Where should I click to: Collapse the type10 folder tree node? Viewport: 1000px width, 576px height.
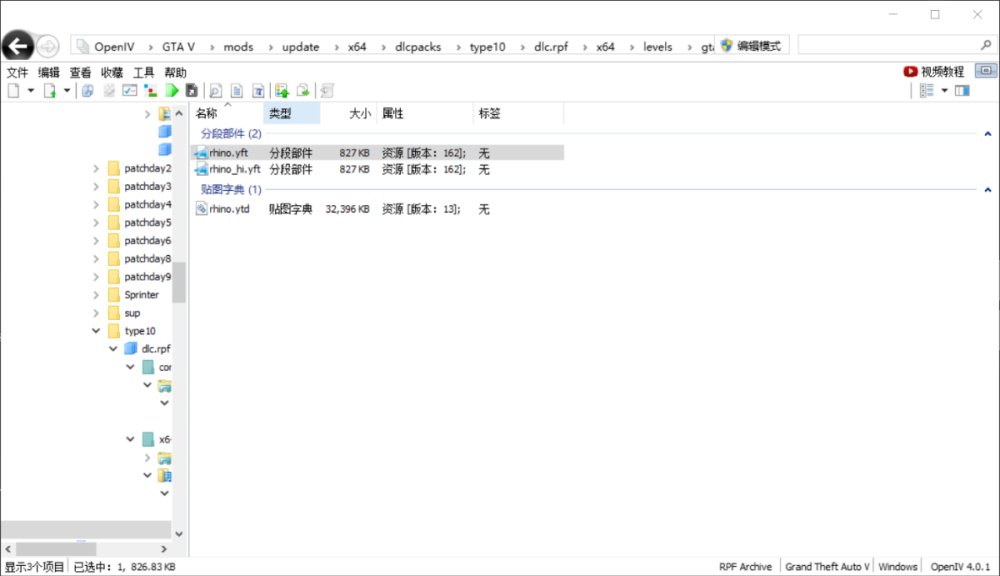pyautogui.click(x=96, y=331)
